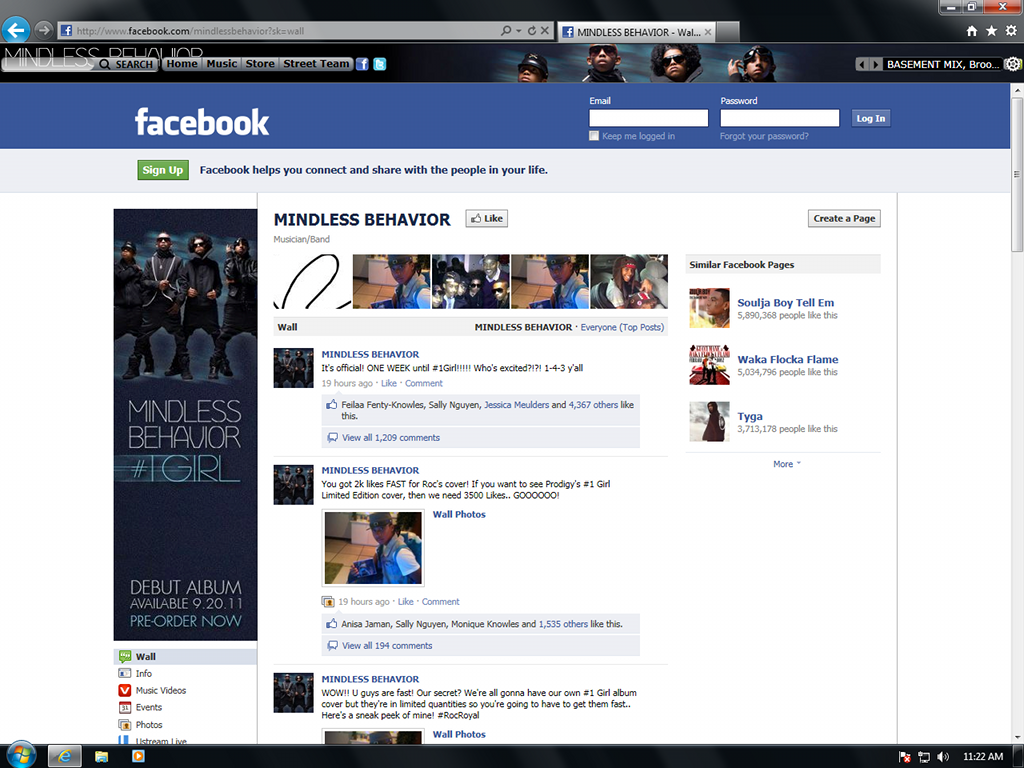Open Ustream Live section

[165, 740]
